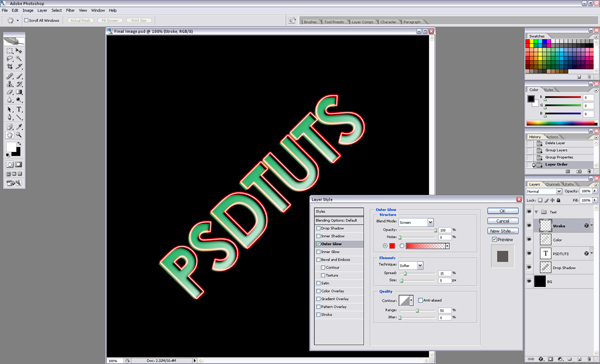Select the Brush tool
The image size is (600, 364).
pos(19,76)
